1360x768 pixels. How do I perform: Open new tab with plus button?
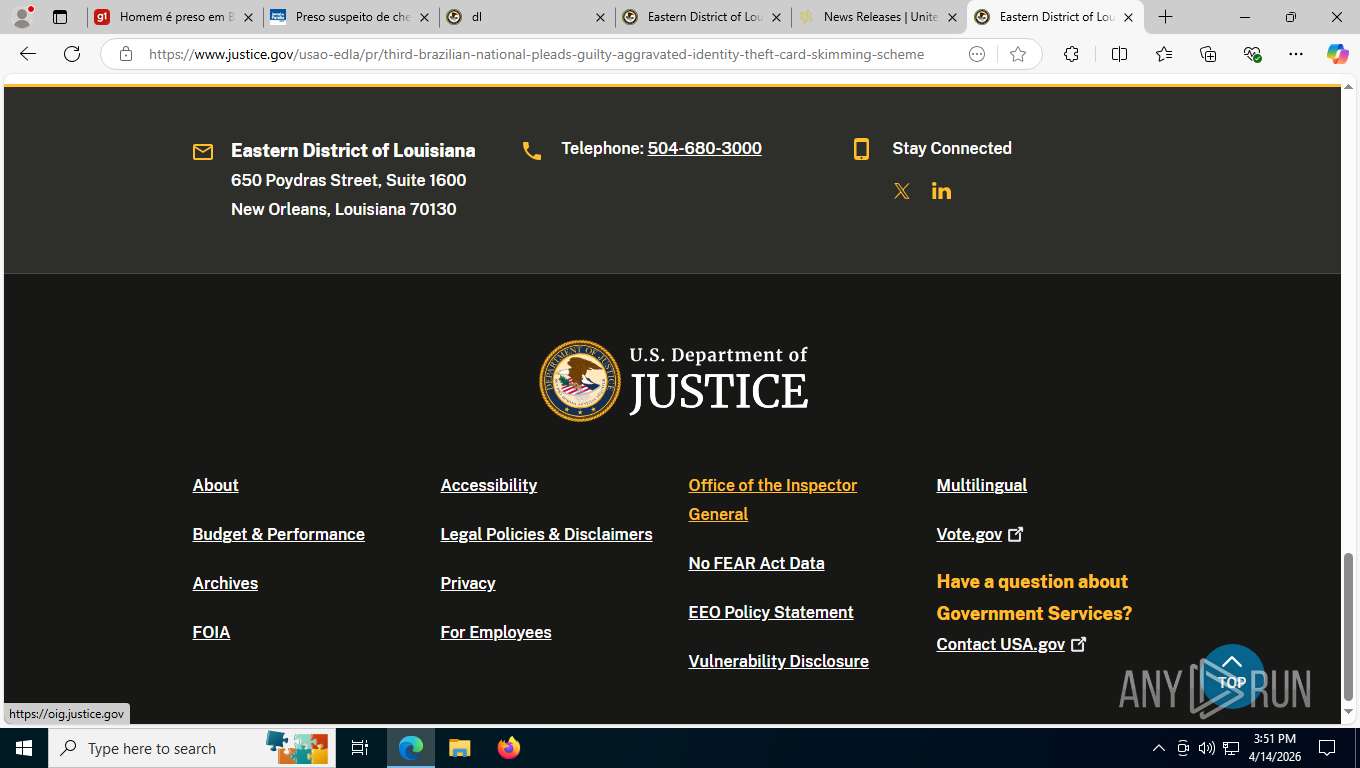1165,17
